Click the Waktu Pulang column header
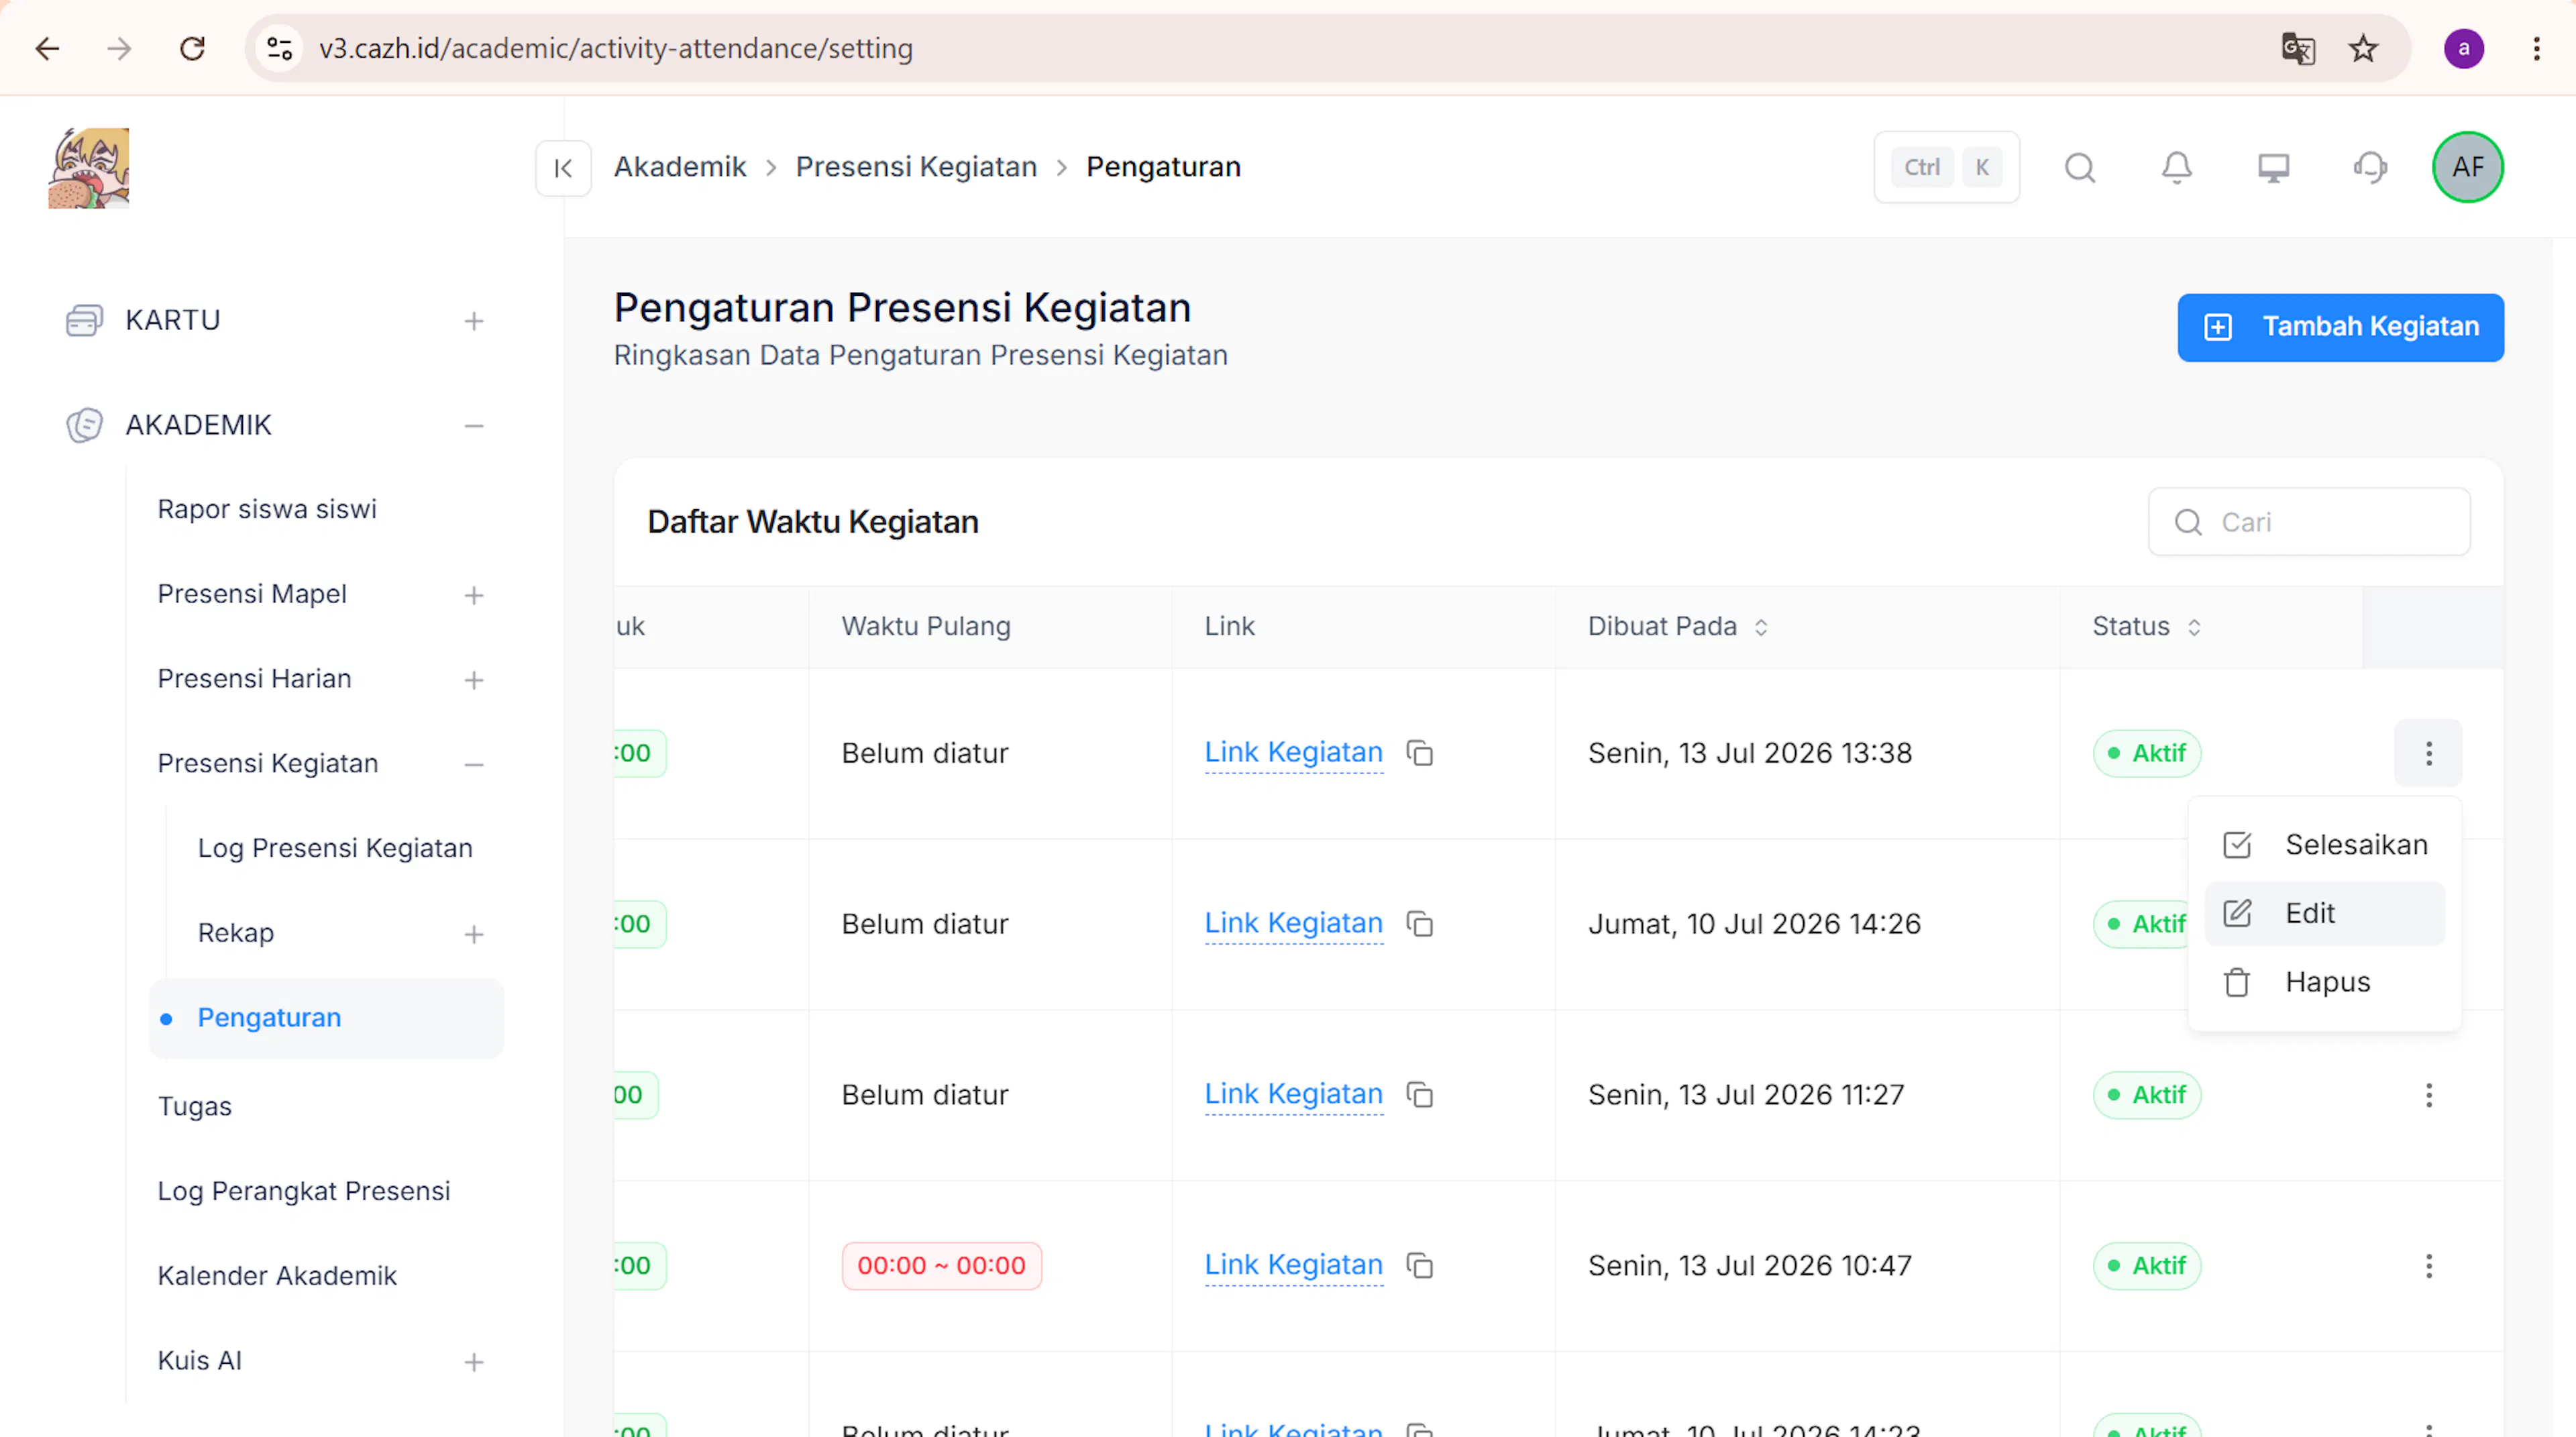Image resolution: width=2576 pixels, height=1437 pixels. click(926, 626)
